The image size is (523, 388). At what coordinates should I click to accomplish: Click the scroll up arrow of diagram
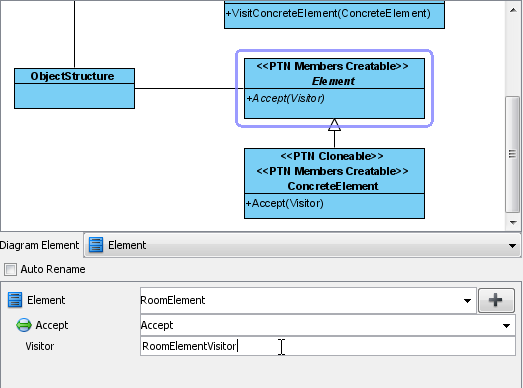tap(513, 10)
